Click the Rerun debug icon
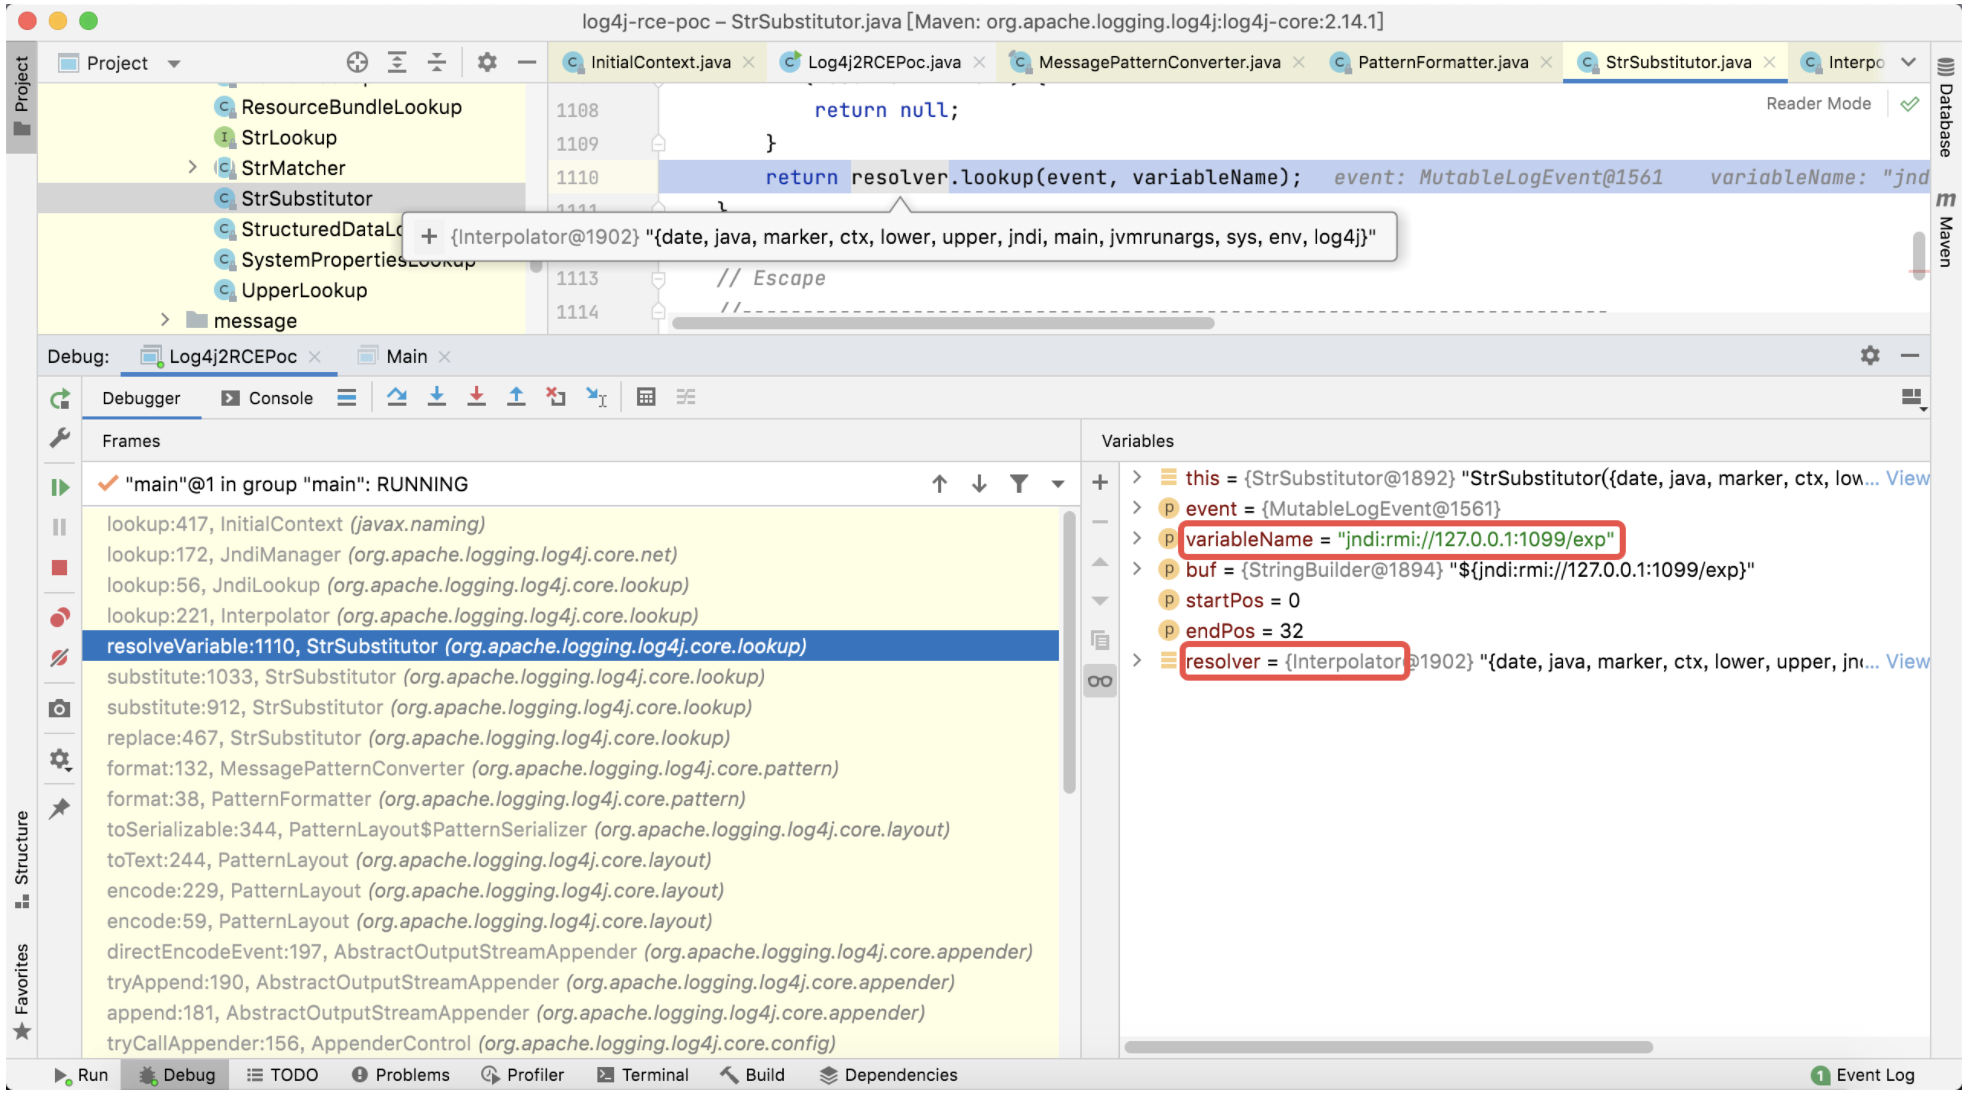 [x=60, y=399]
